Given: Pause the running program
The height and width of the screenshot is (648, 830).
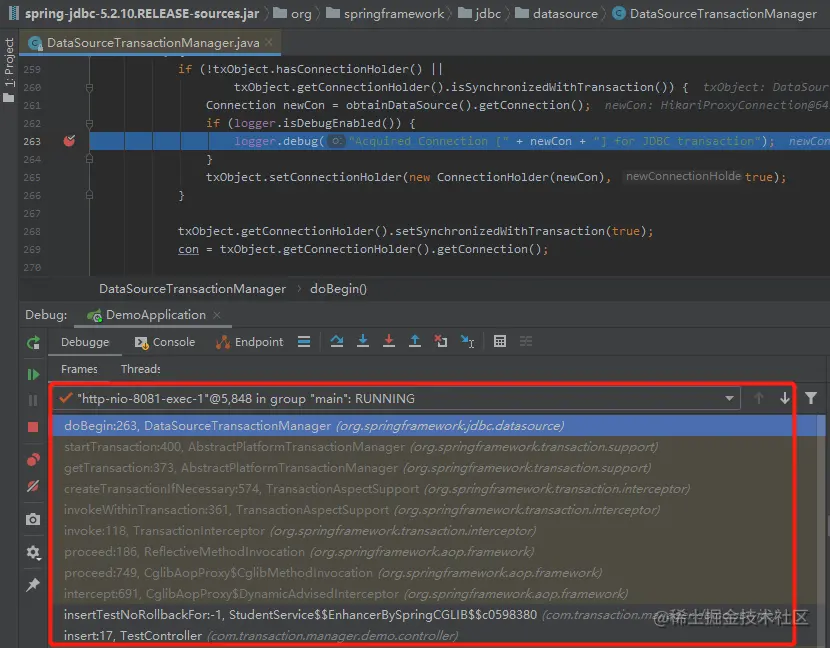Looking at the screenshot, I should point(33,400).
